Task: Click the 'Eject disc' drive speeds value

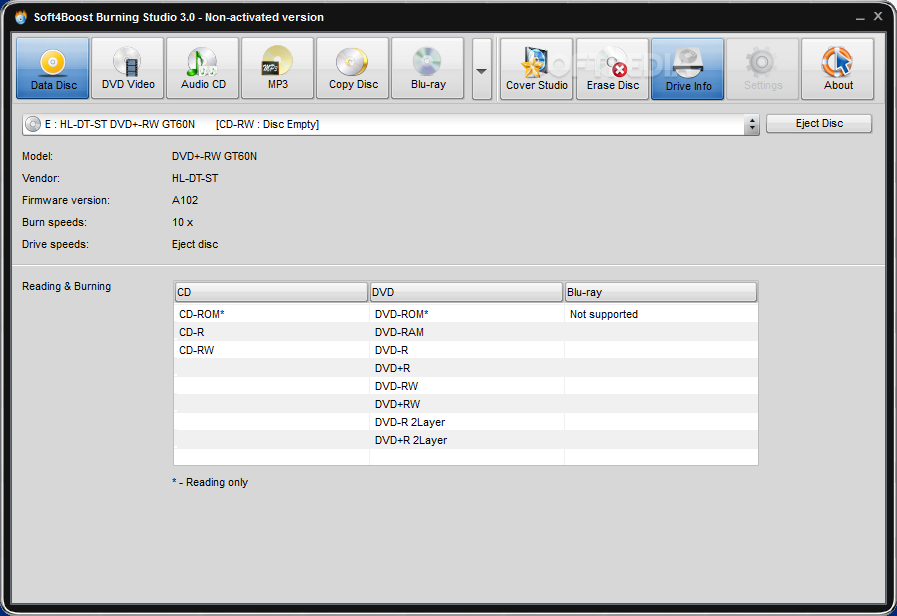Action: tap(195, 244)
